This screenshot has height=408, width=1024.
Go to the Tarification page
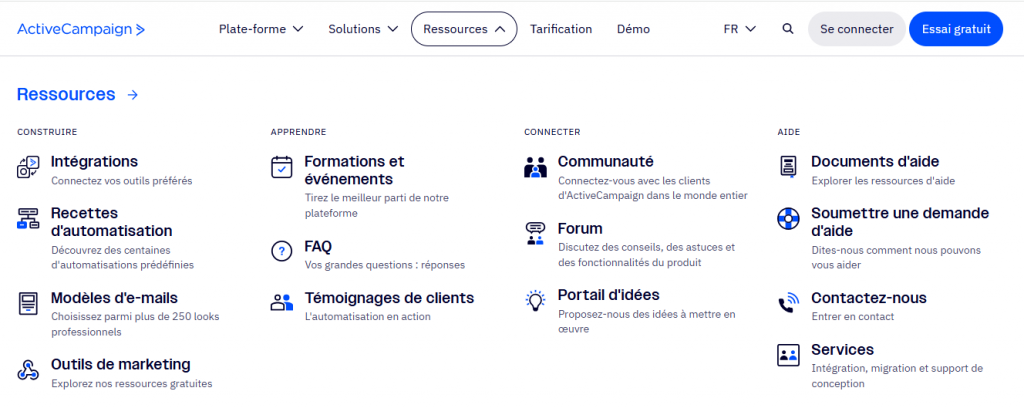pyautogui.click(x=561, y=29)
